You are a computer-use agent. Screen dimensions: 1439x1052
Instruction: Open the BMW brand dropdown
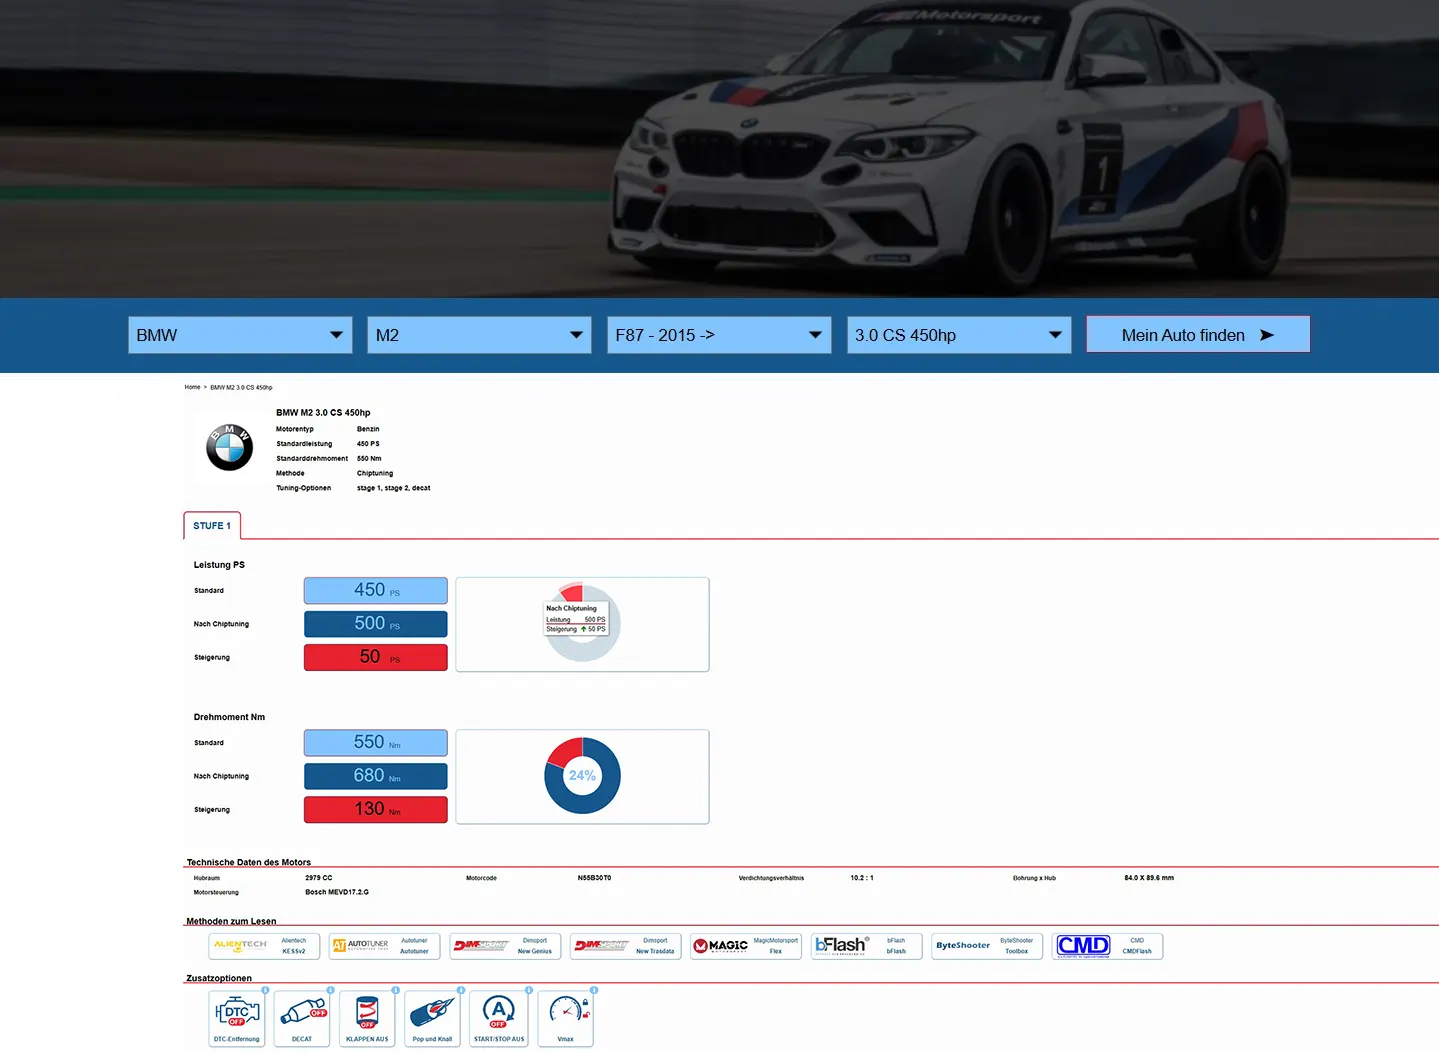pos(239,335)
